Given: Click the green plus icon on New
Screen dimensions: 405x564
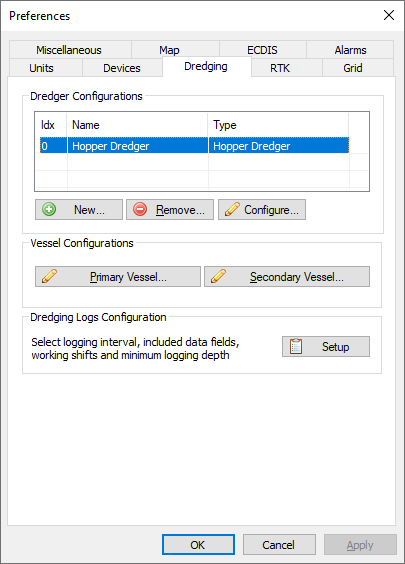Looking at the screenshot, I should click(x=49, y=209).
